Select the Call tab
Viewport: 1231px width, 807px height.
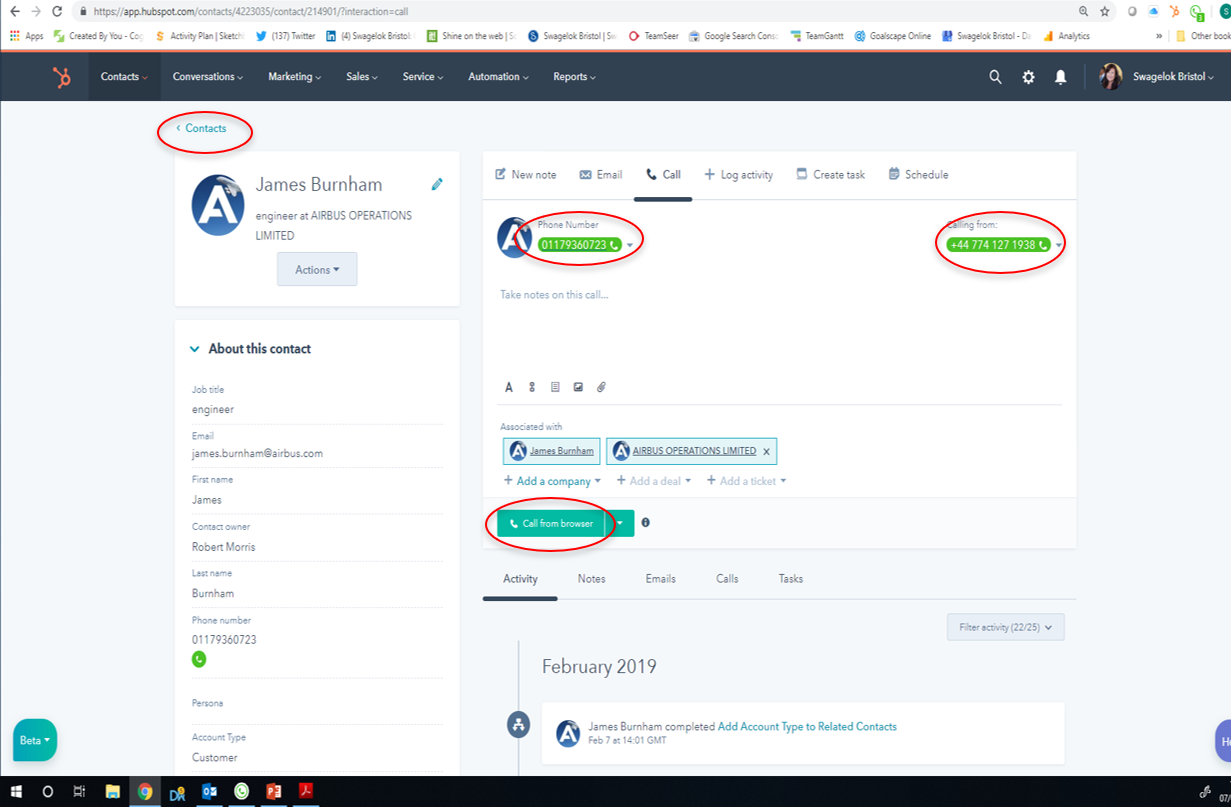click(663, 175)
